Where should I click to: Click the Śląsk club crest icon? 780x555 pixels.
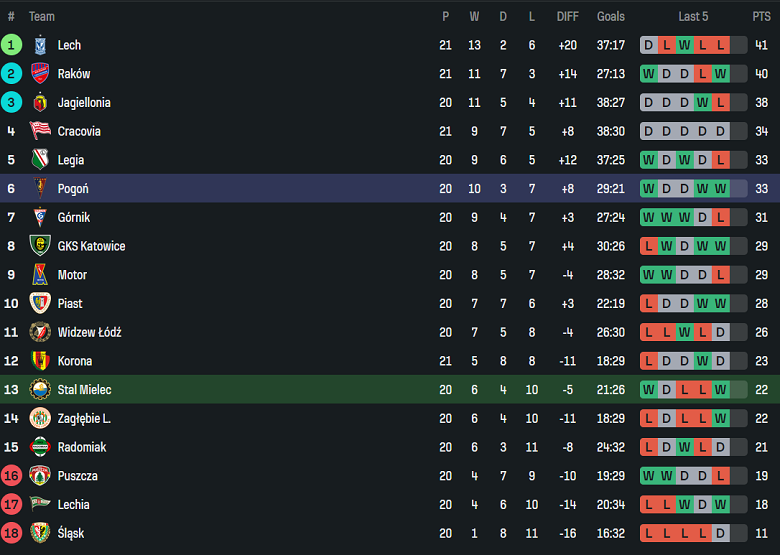(40, 533)
